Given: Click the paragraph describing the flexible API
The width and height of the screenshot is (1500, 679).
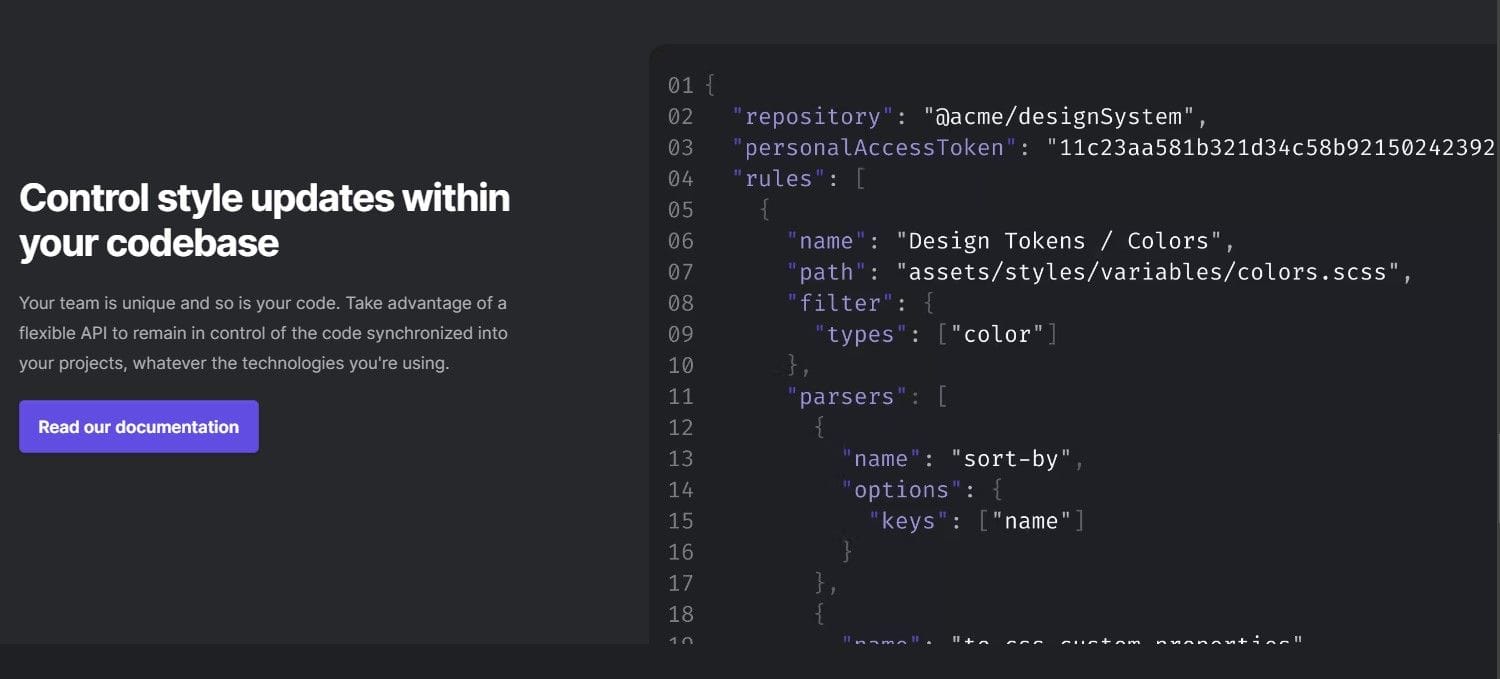Looking at the screenshot, I should 265,333.
